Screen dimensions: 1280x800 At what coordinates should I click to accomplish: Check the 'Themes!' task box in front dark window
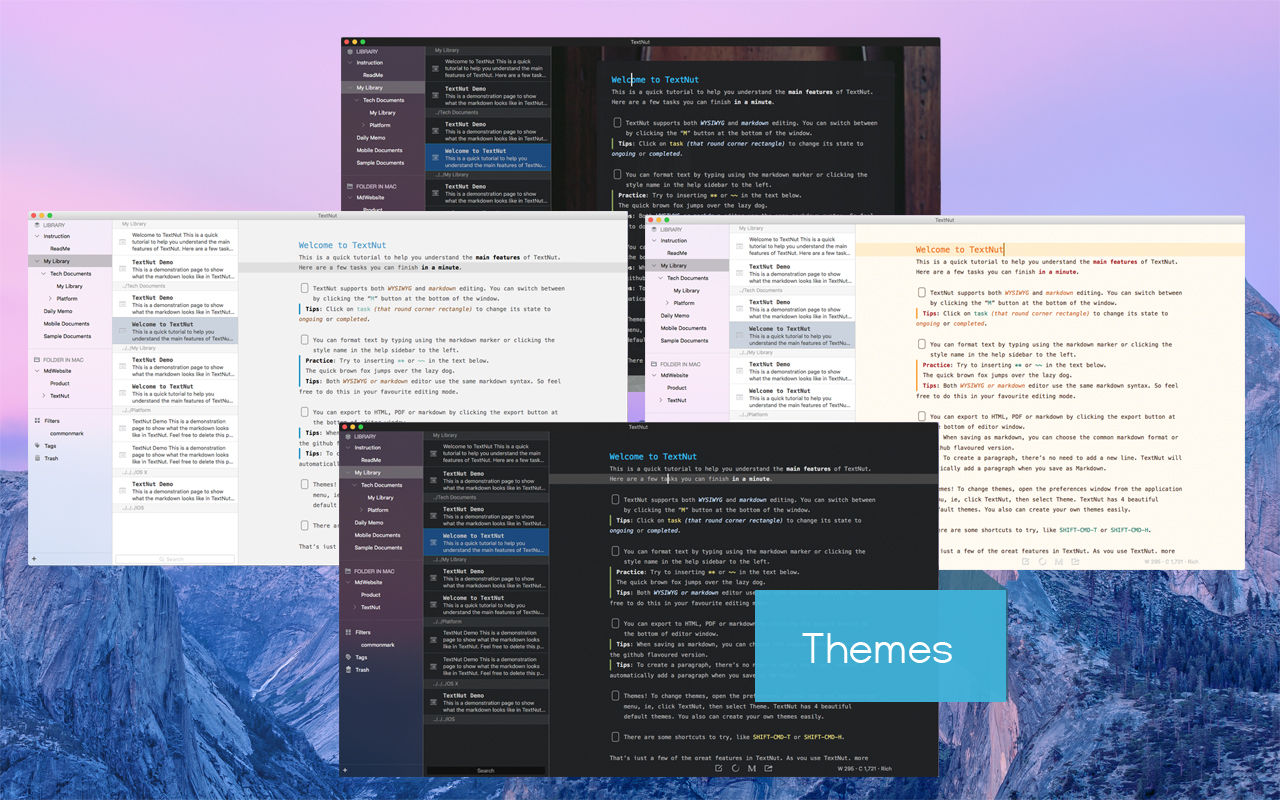point(615,696)
